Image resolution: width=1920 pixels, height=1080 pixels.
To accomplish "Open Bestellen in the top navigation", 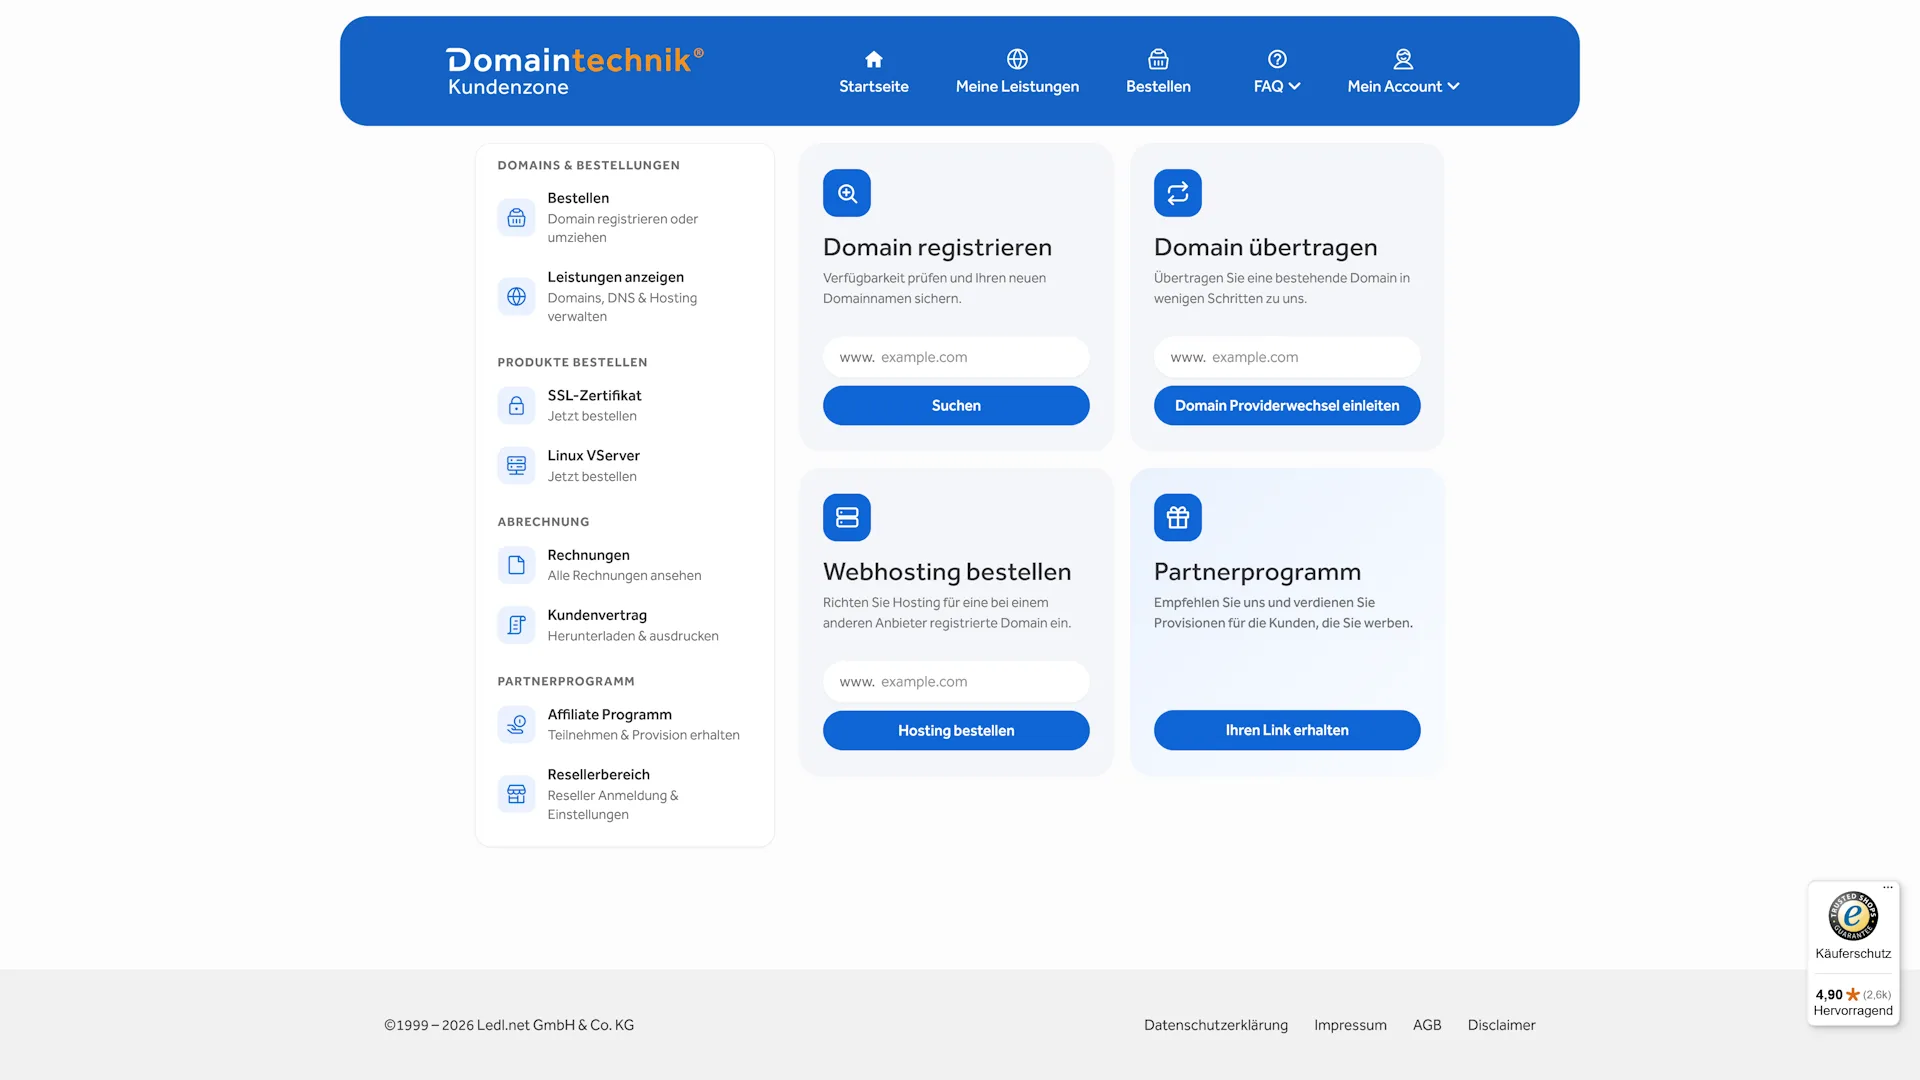I will 1158,86.
